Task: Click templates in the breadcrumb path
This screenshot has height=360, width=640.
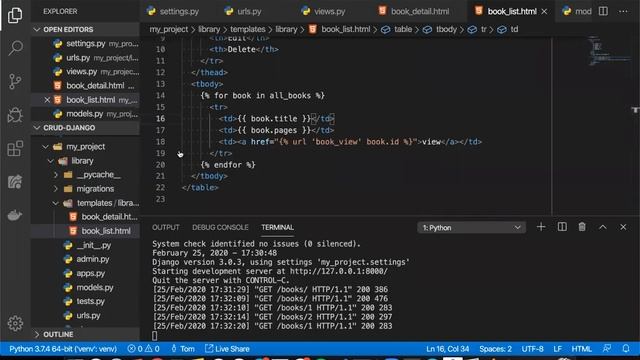Action: (x=247, y=29)
